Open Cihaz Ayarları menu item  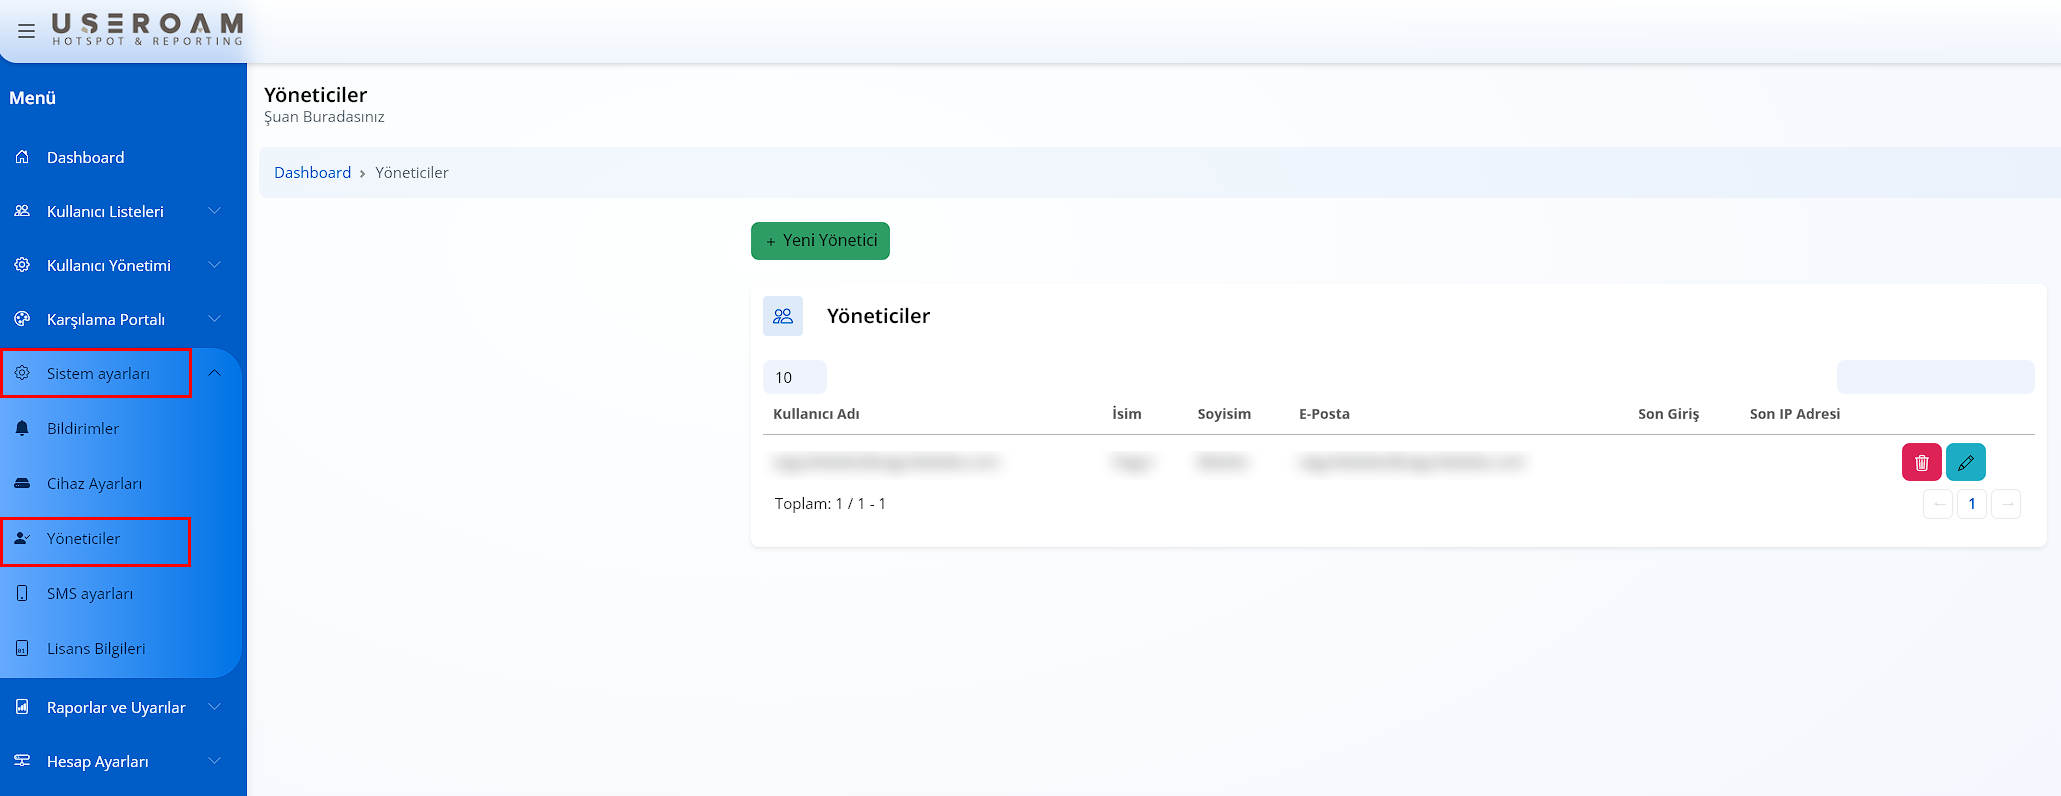(94, 483)
